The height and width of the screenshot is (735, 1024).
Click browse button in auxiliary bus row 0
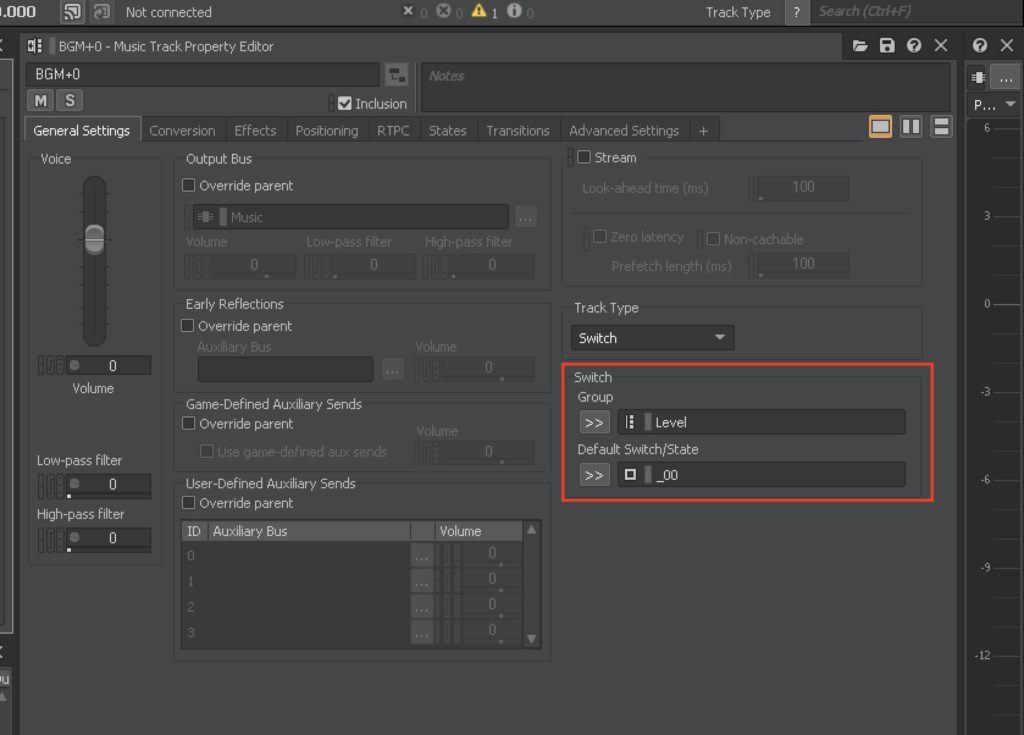pos(422,556)
